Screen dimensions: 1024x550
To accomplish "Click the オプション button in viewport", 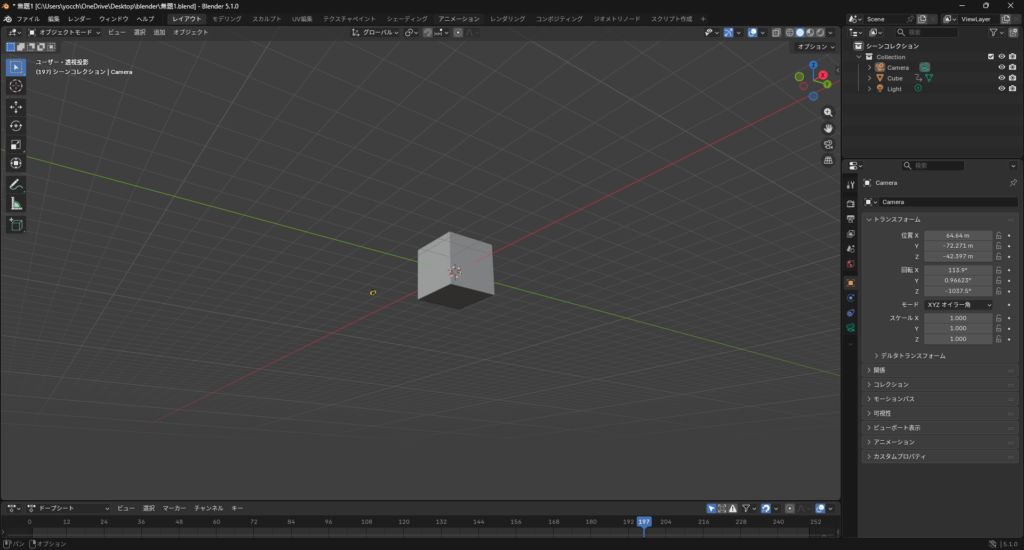I will pos(813,47).
